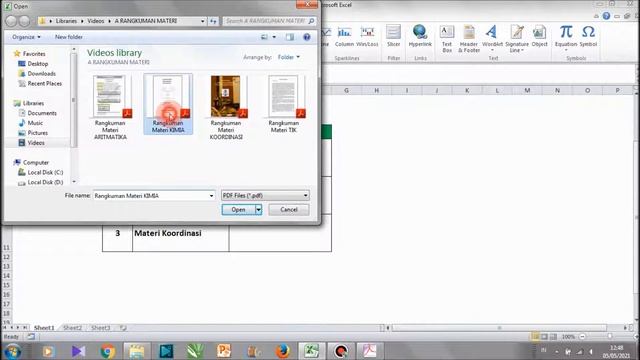Open the Organize menu
Viewport: 640px width, 360px height.
[26, 37]
